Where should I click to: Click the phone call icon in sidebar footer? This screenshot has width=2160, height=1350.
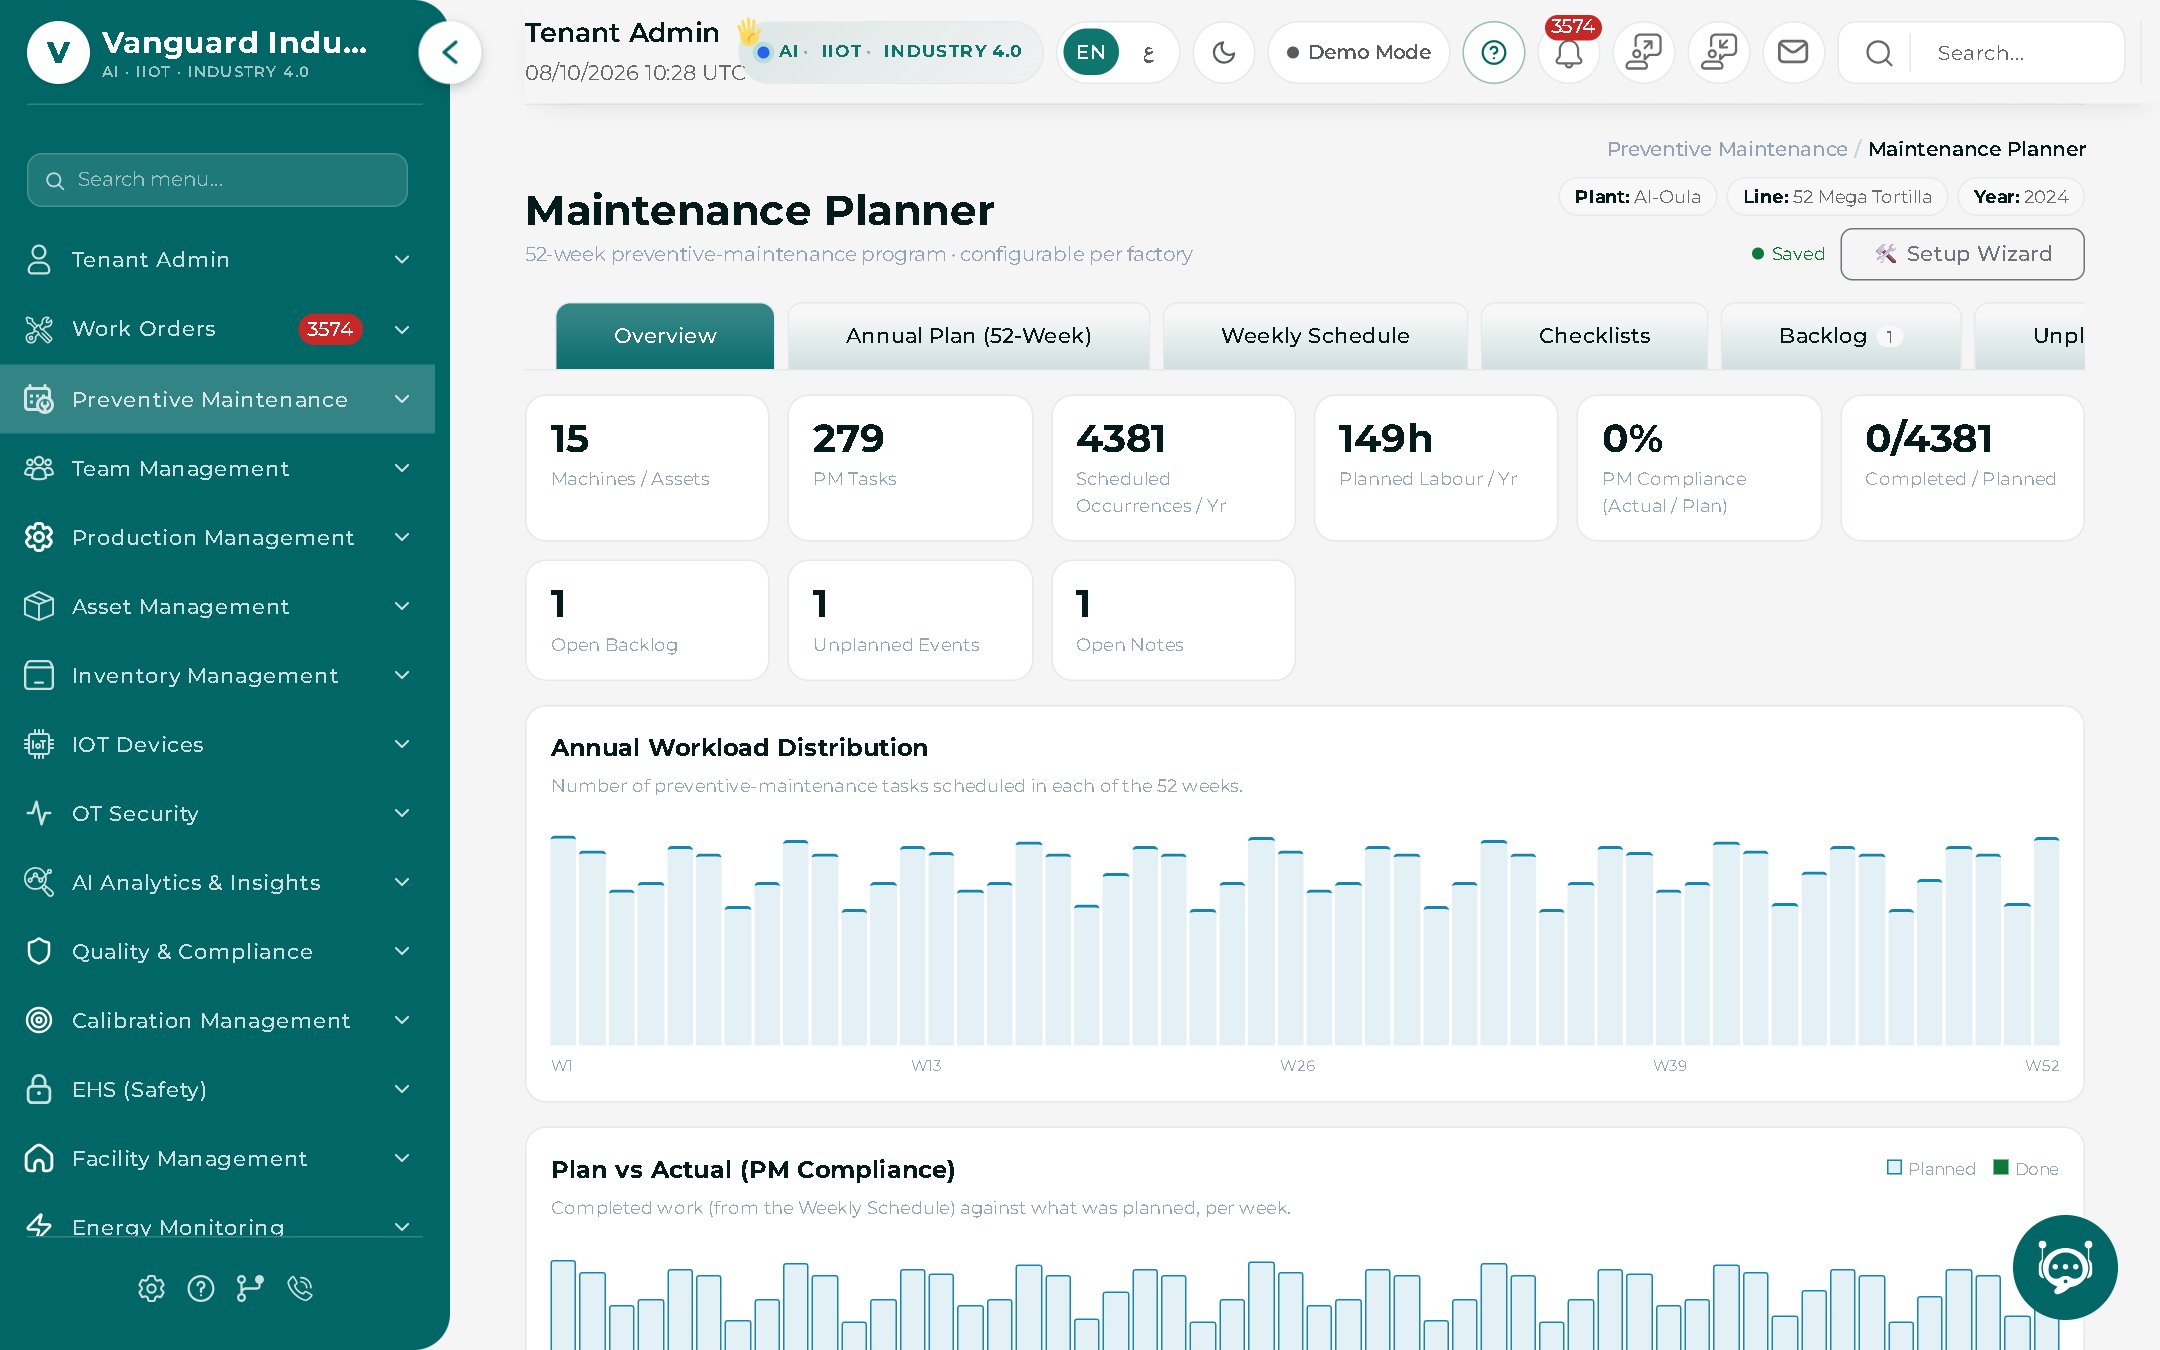tap(300, 1288)
